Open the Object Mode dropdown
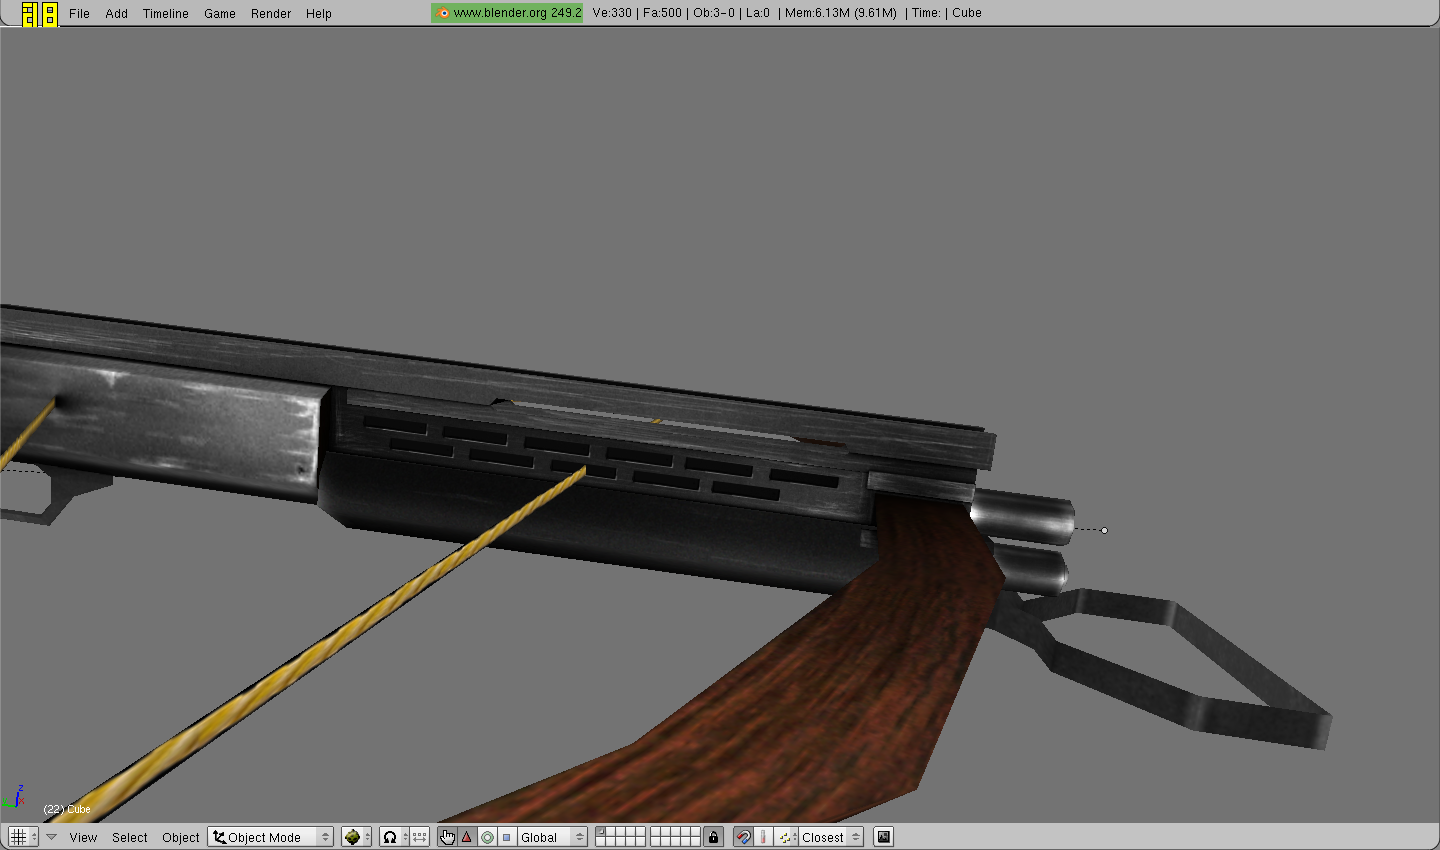 [x=270, y=837]
